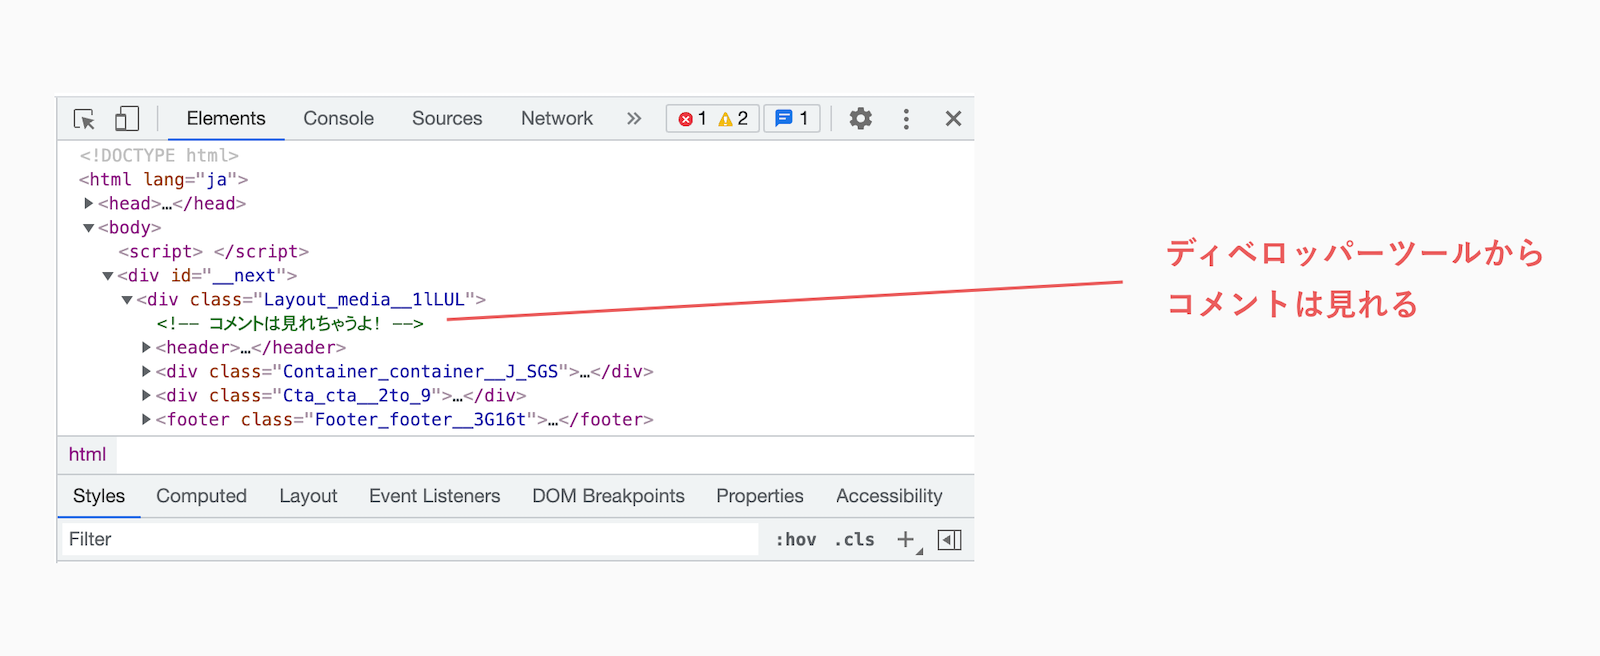Screen dimensions: 1600x656
Task: Select the Computed styles tab
Action: pos(201,496)
